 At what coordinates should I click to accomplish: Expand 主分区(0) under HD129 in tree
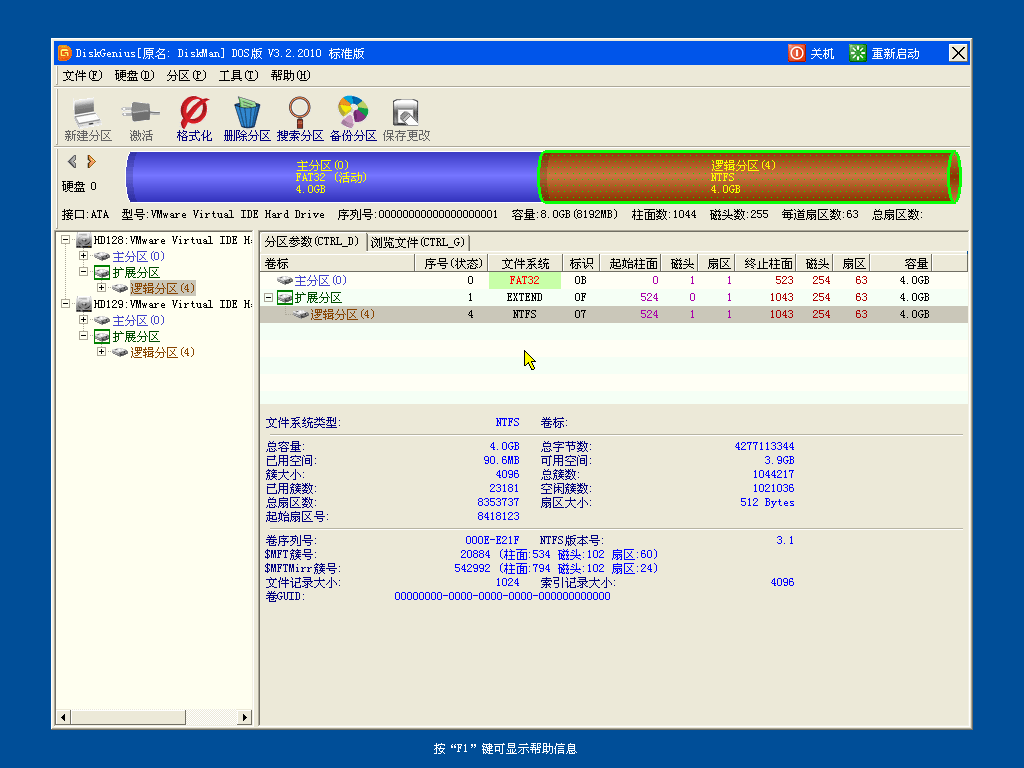84,321
